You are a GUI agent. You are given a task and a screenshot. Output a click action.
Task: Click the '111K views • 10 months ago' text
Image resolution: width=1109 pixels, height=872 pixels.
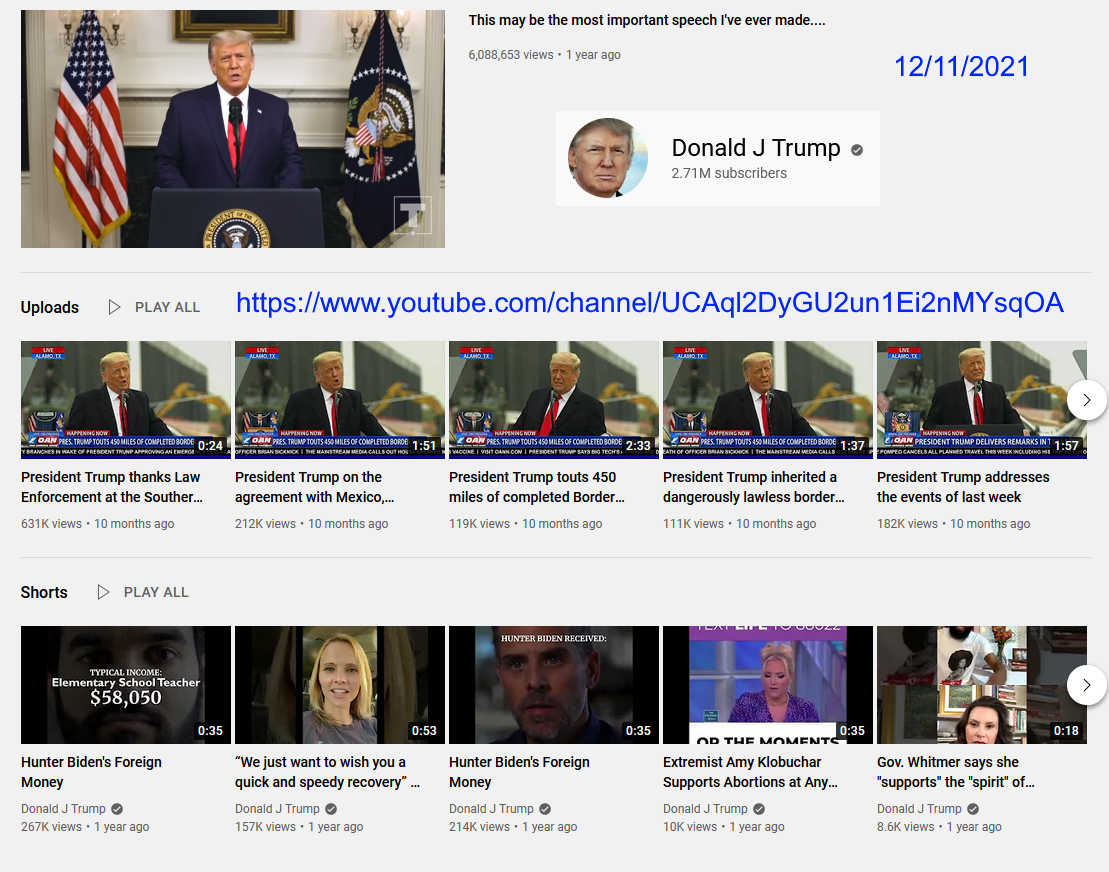click(x=739, y=524)
